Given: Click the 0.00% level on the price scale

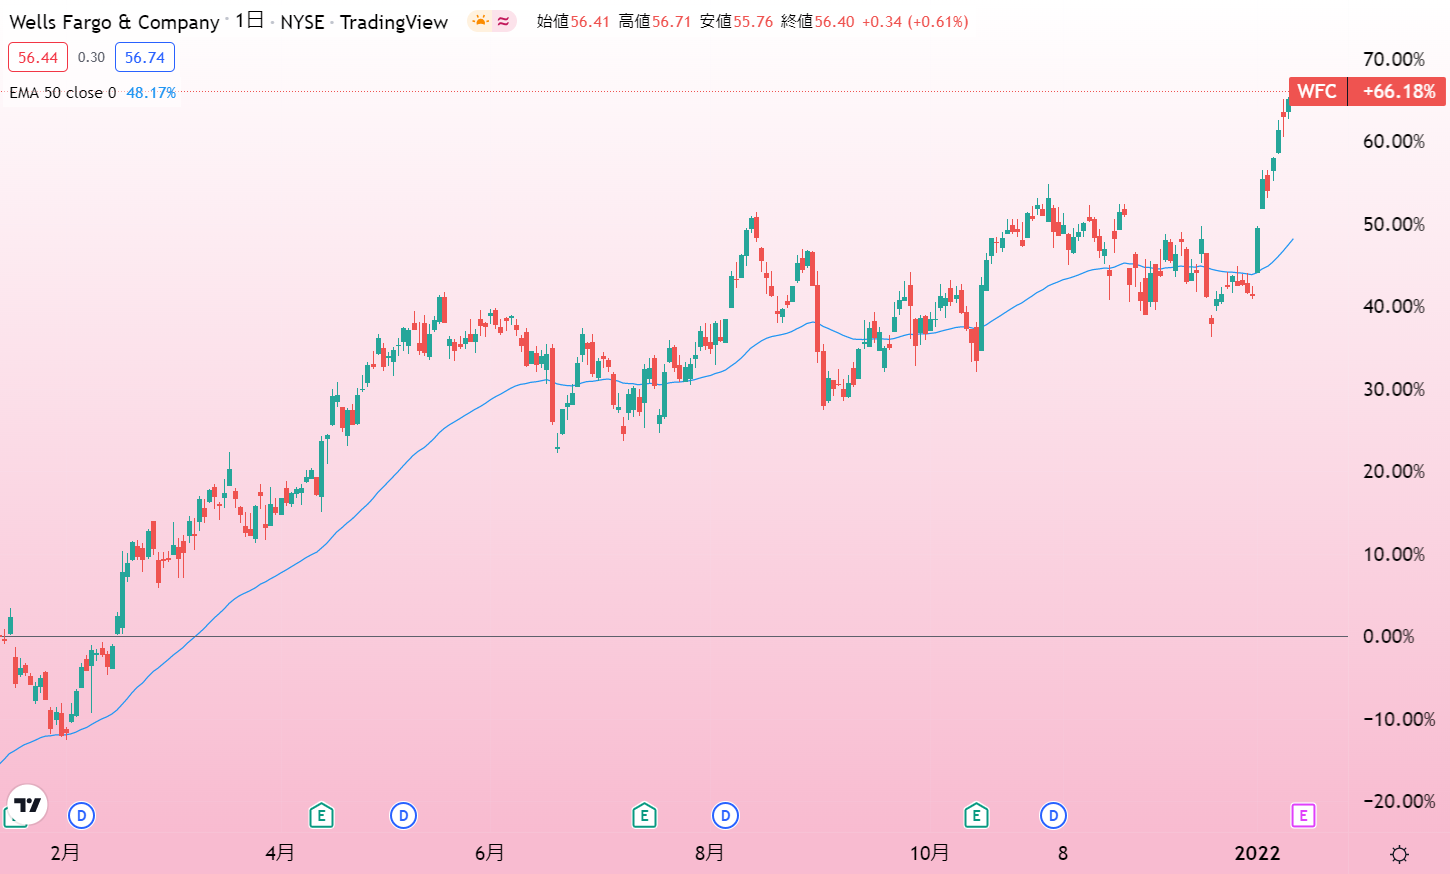Looking at the screenshot, I should point(1390,636).
